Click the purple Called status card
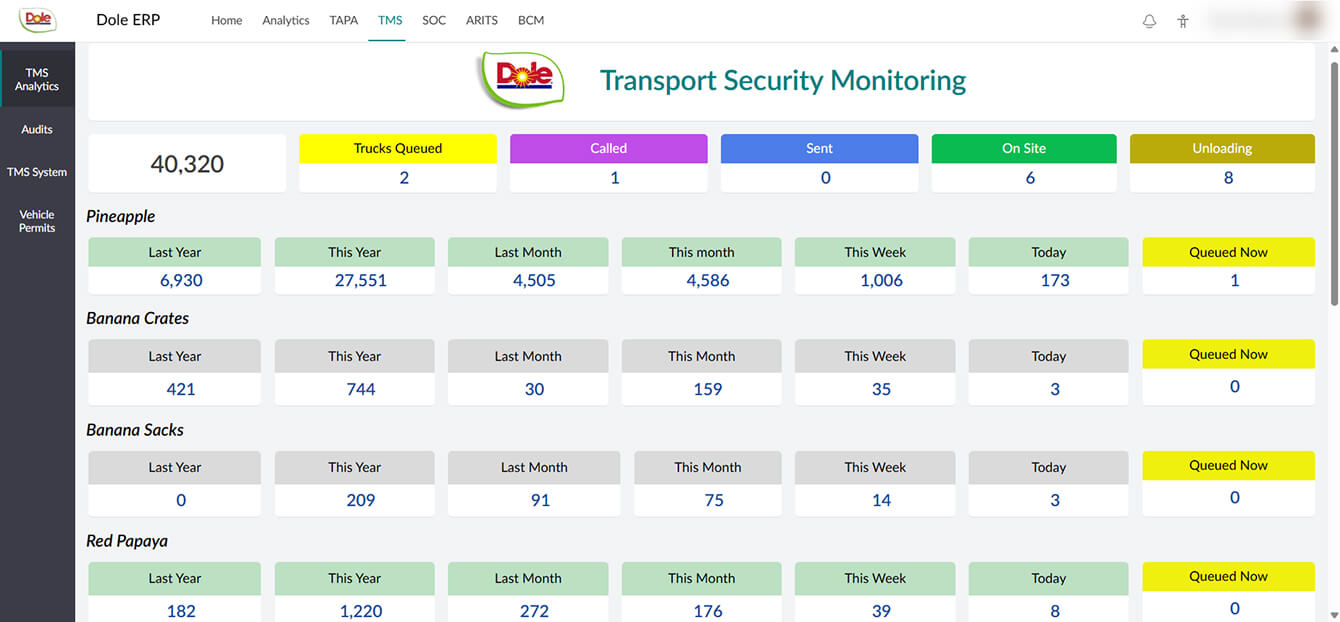 tap(608, 163)
